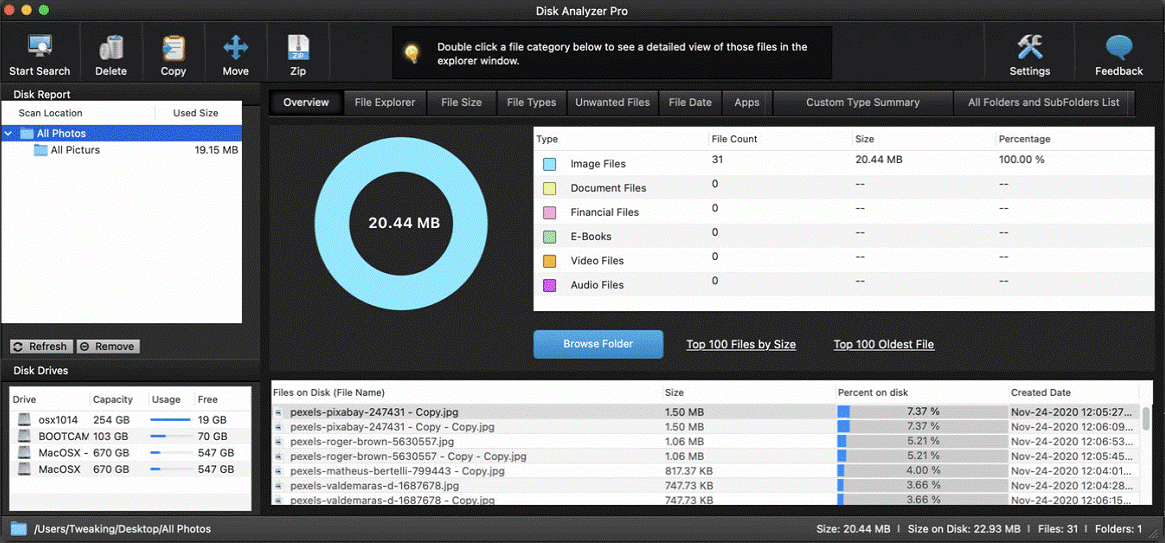Click the 100.00 % percentage cell

click(1022, 160)
